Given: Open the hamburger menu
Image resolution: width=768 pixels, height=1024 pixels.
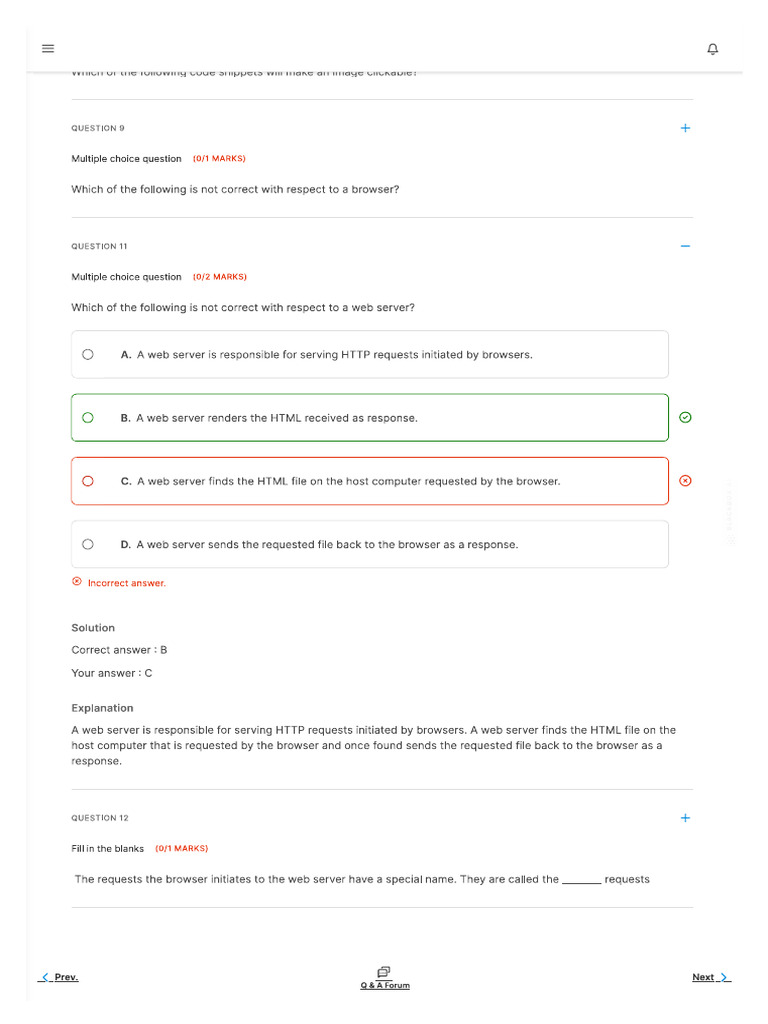Looking at the screenshot, I should [x=48, y=48].
